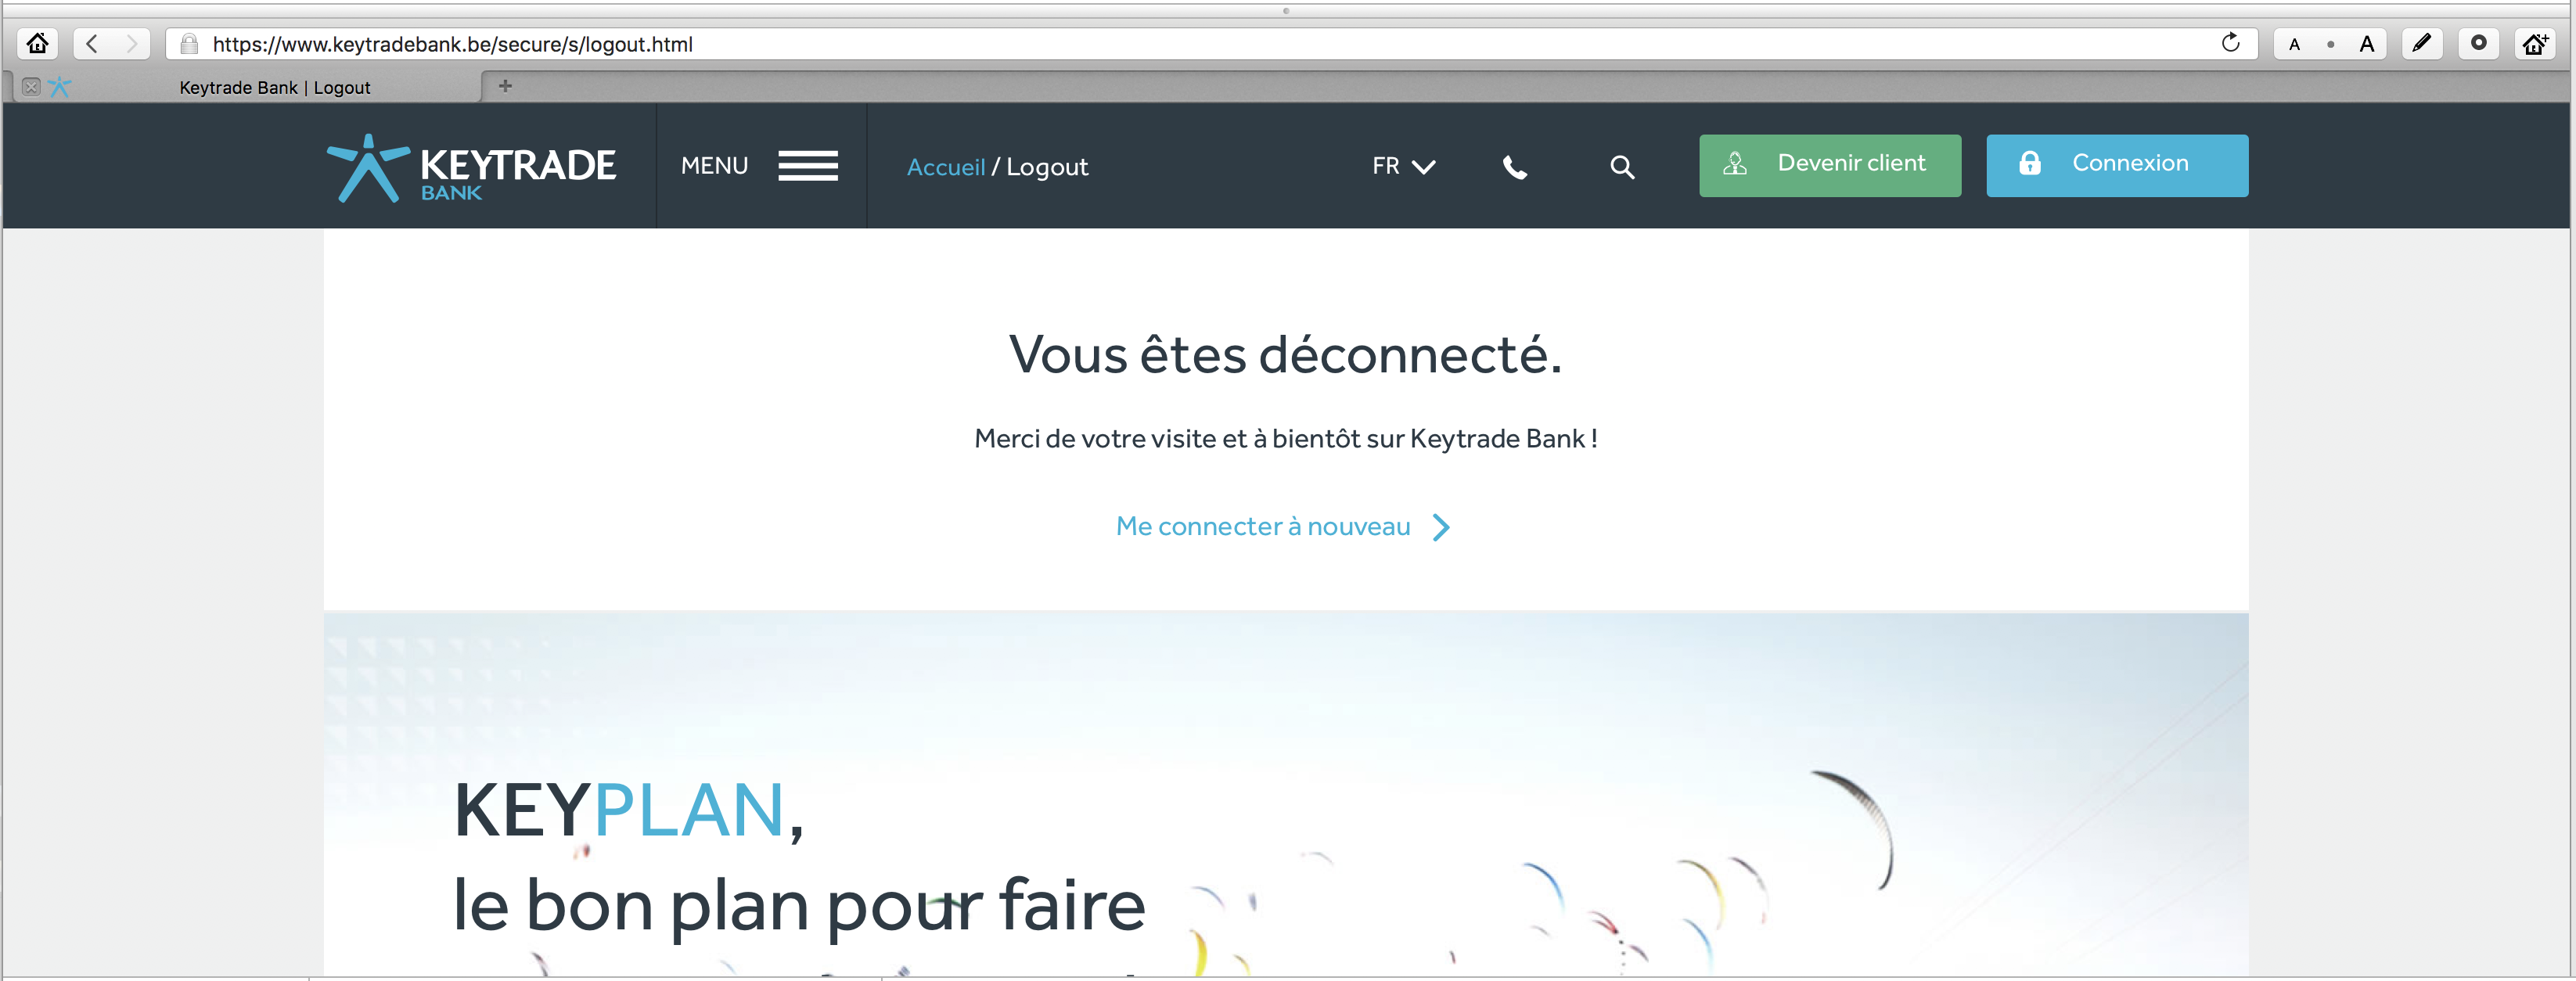Image resolution: width=2576 pixels, height=981 pixels.
Task: Decrease text size with small A
Action: pos(2294,45)
